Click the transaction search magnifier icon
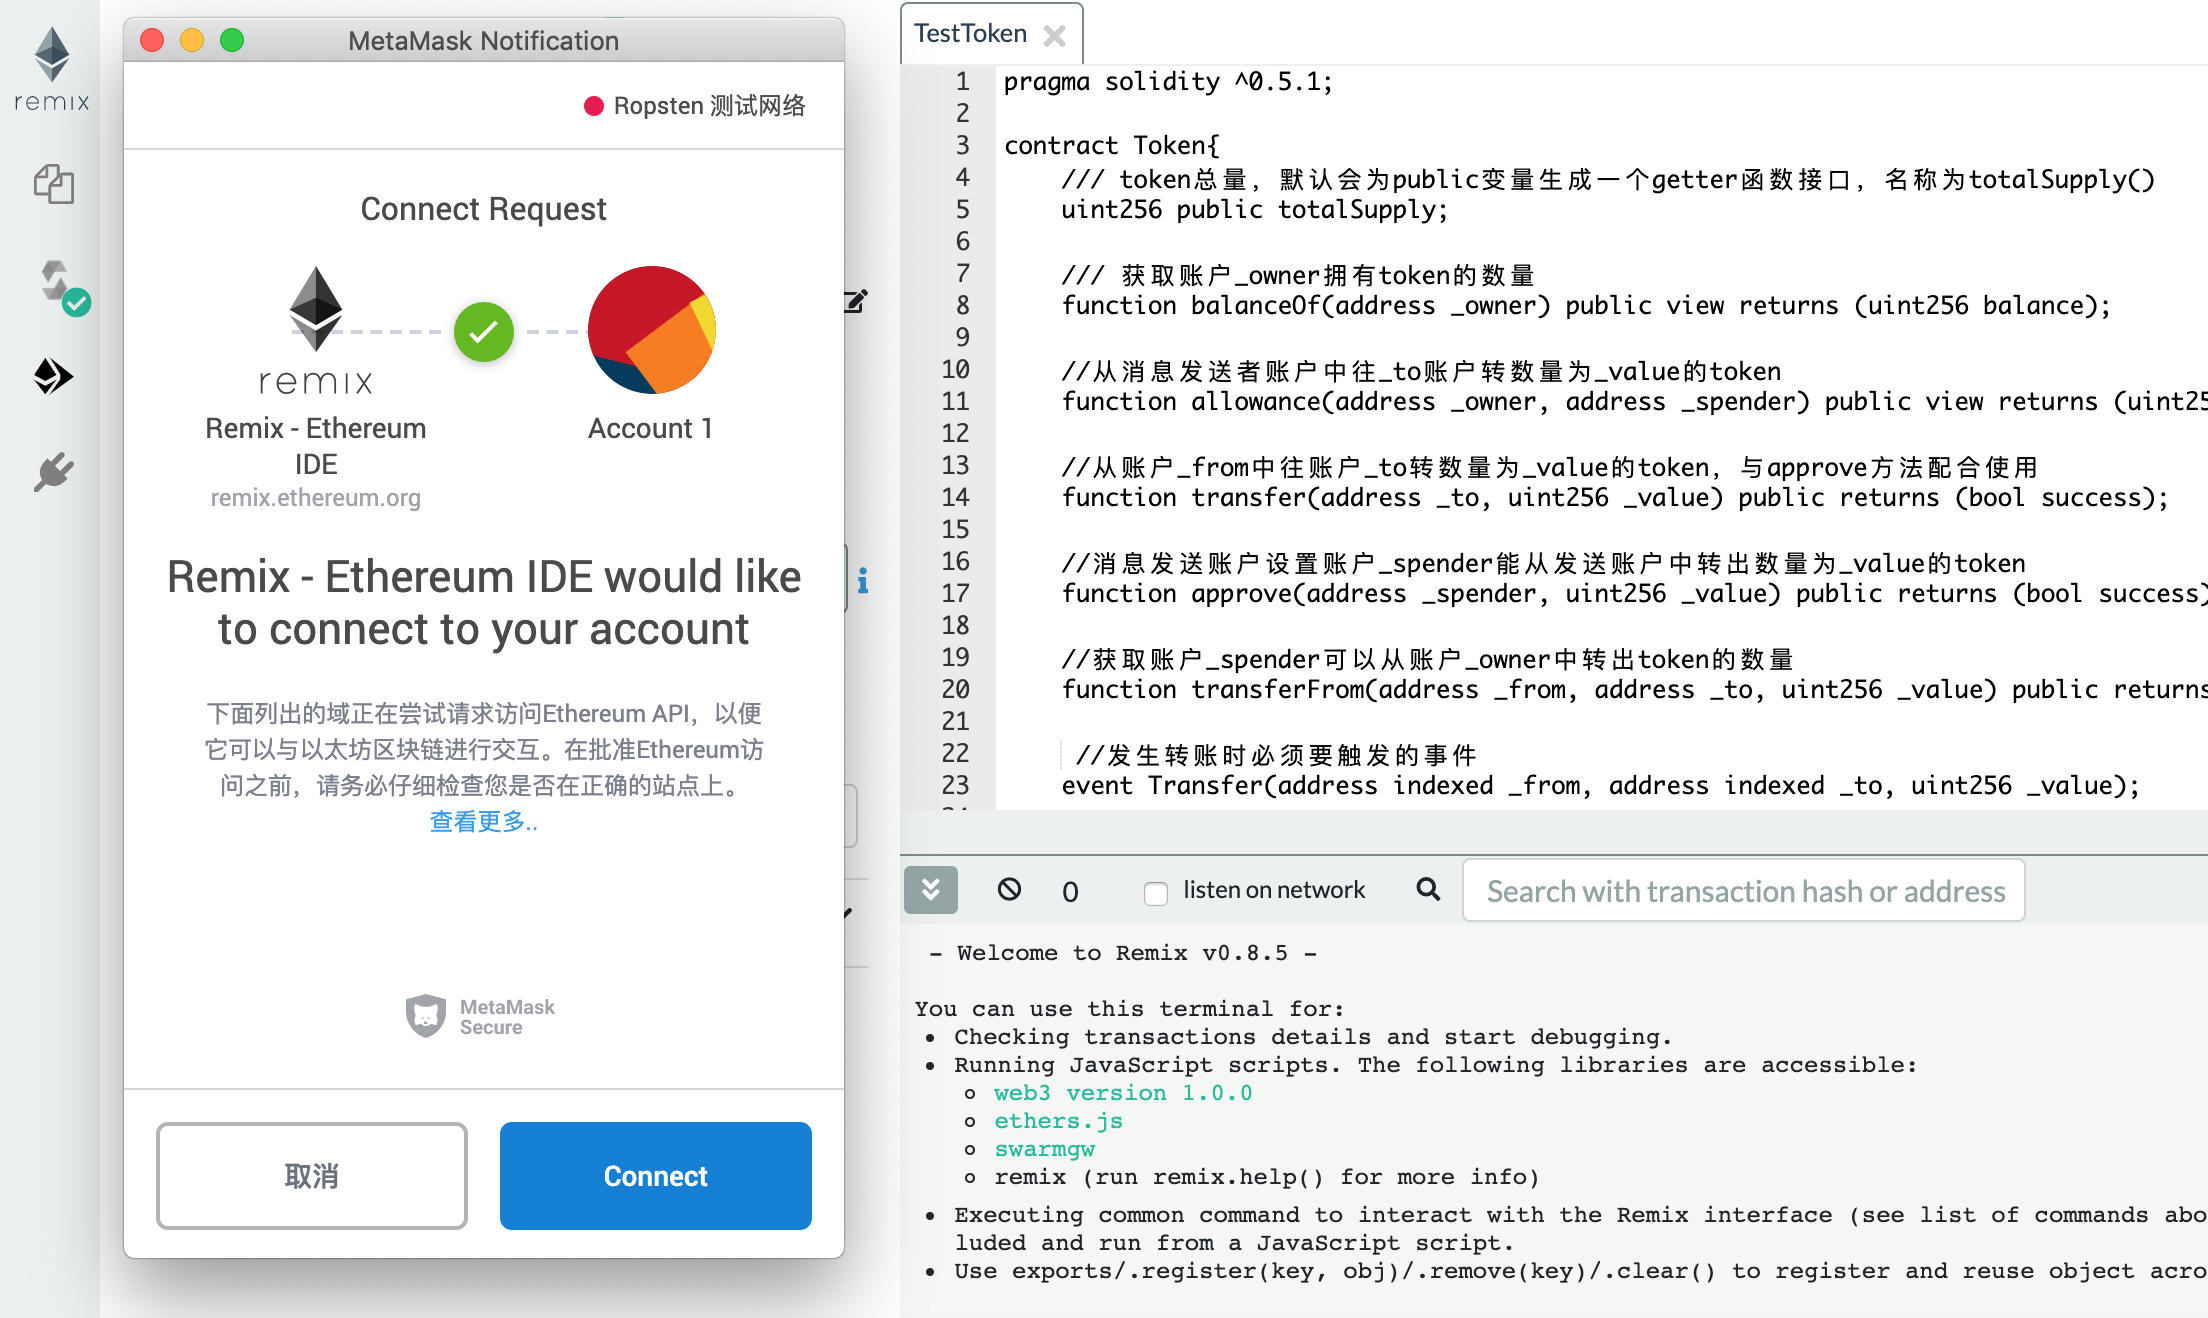This screenshot has width=2208, height=1318. (1428, 889)
